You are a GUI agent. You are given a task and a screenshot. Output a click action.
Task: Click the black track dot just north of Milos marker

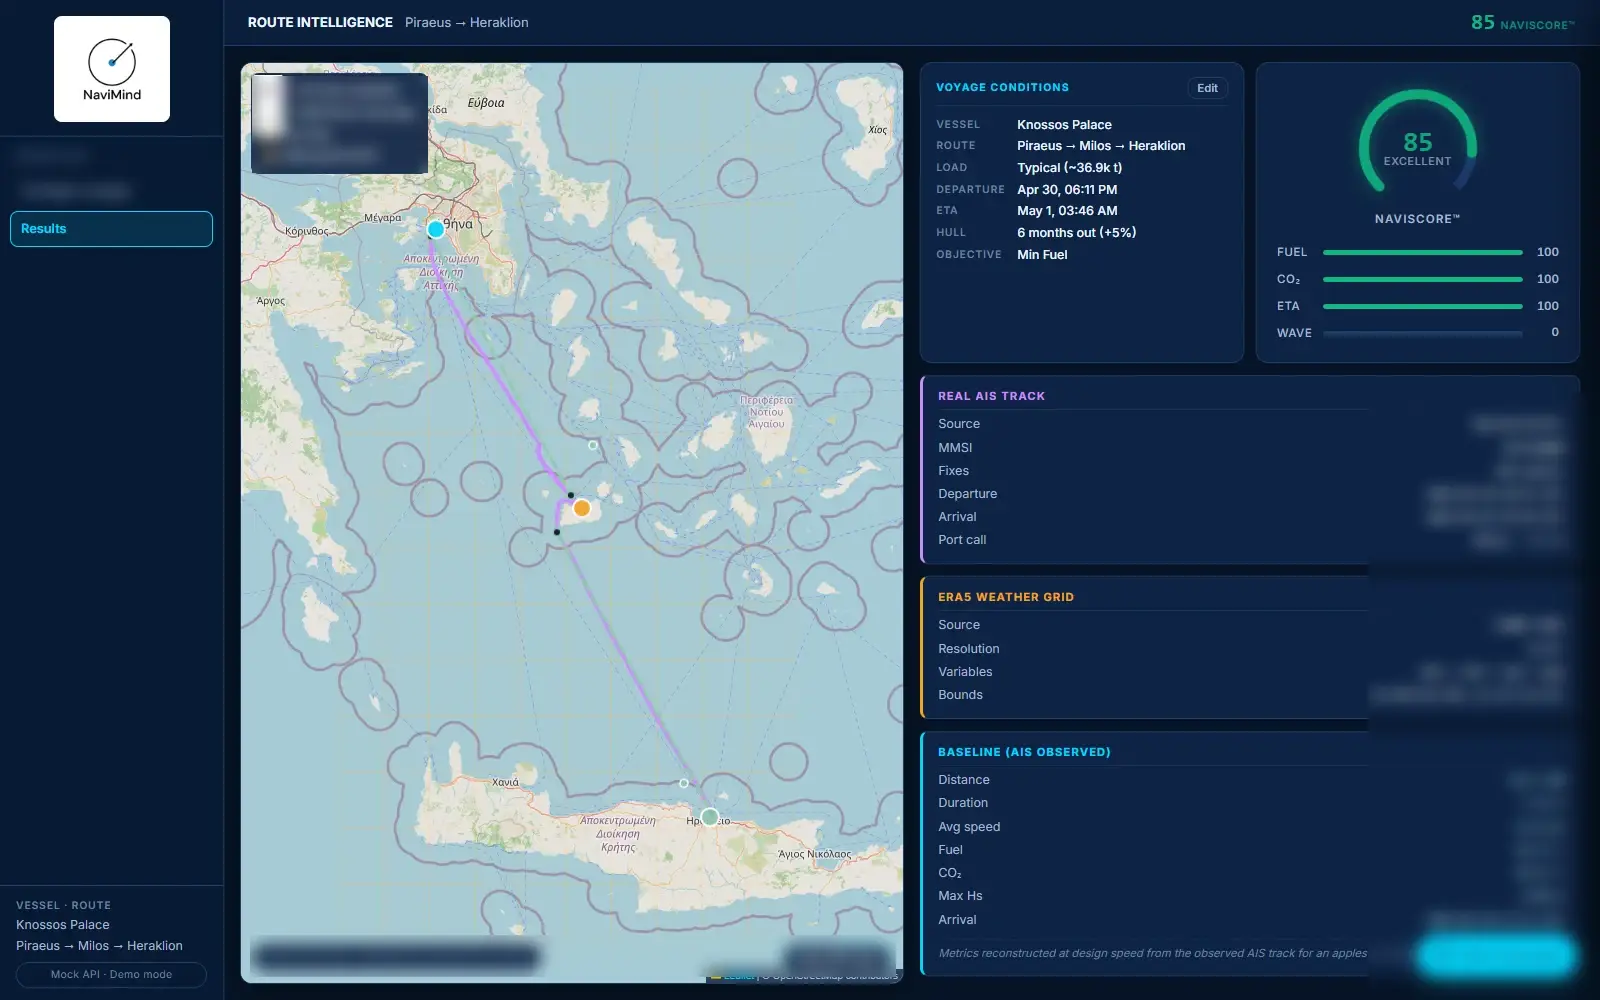[571, 495]
